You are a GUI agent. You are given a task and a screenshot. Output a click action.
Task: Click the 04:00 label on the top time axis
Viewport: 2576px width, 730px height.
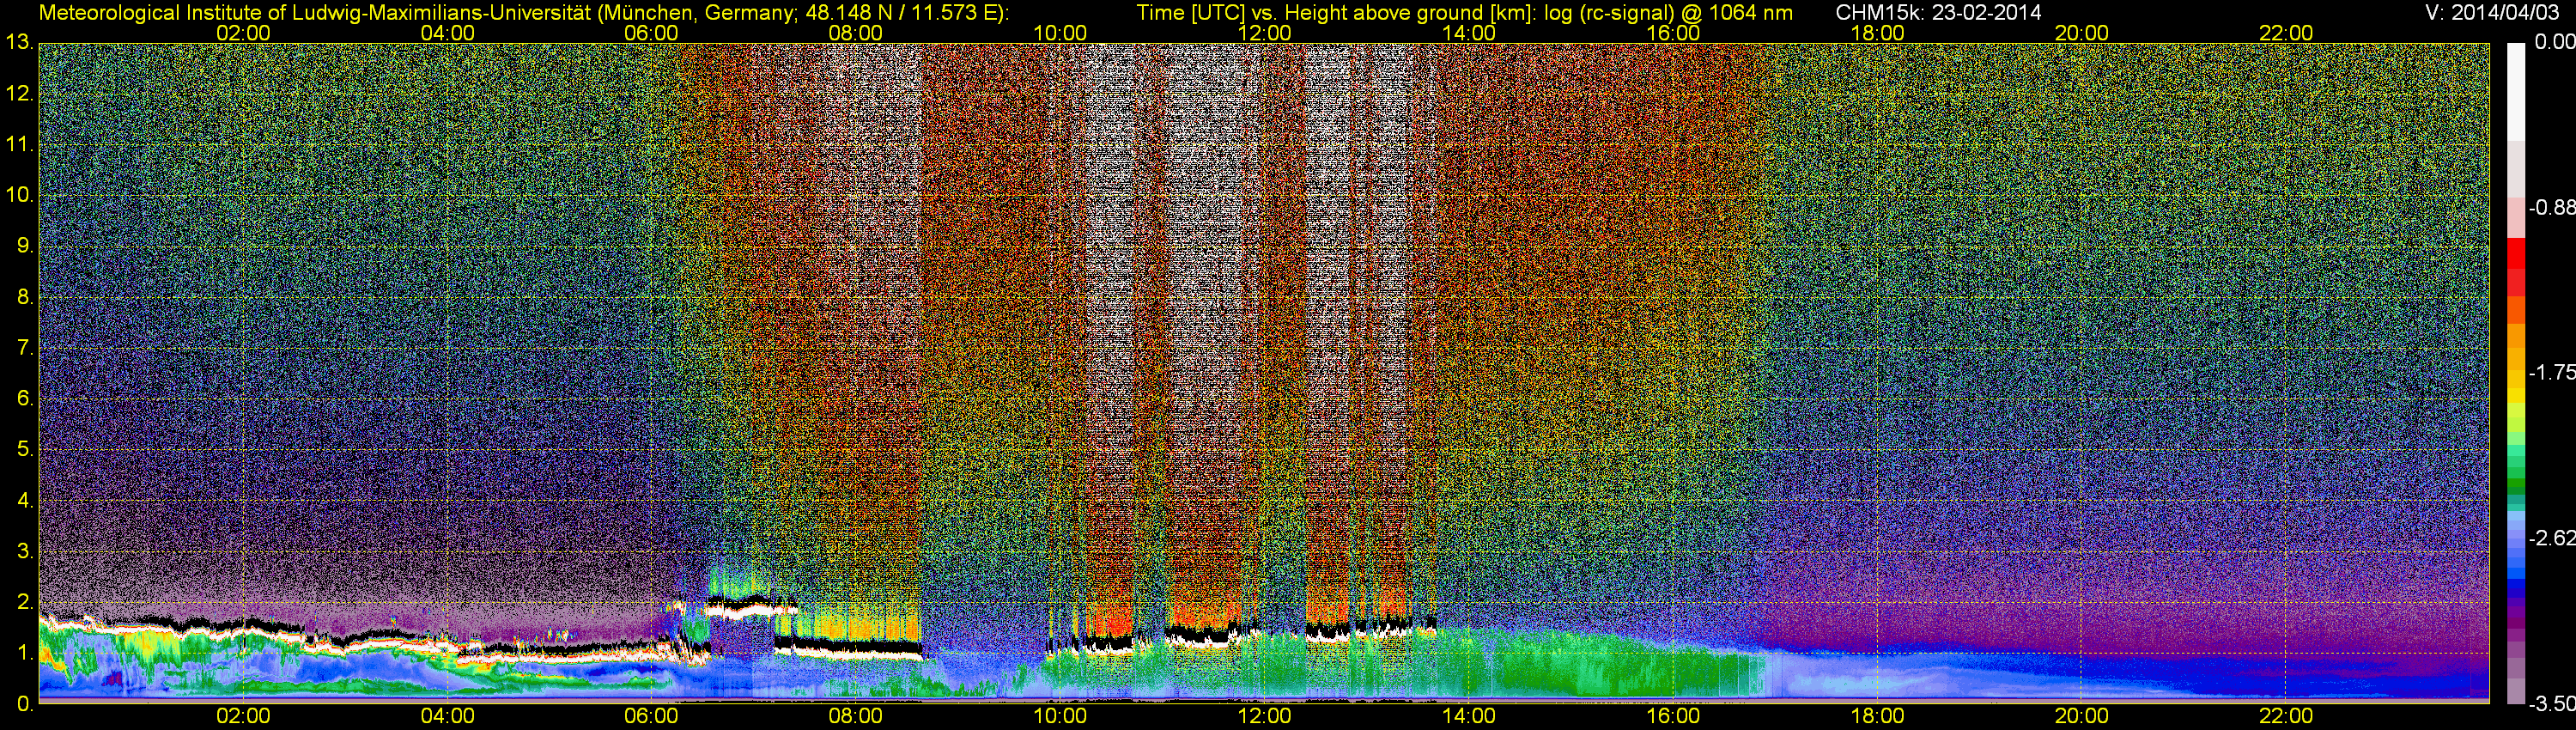click(447, 33)
